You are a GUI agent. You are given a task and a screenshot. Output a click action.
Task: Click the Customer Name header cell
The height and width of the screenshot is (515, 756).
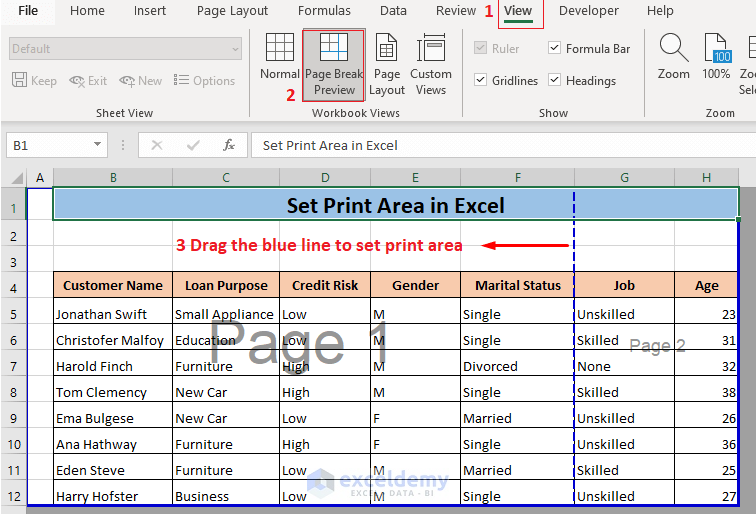click(x=113, y=285)
